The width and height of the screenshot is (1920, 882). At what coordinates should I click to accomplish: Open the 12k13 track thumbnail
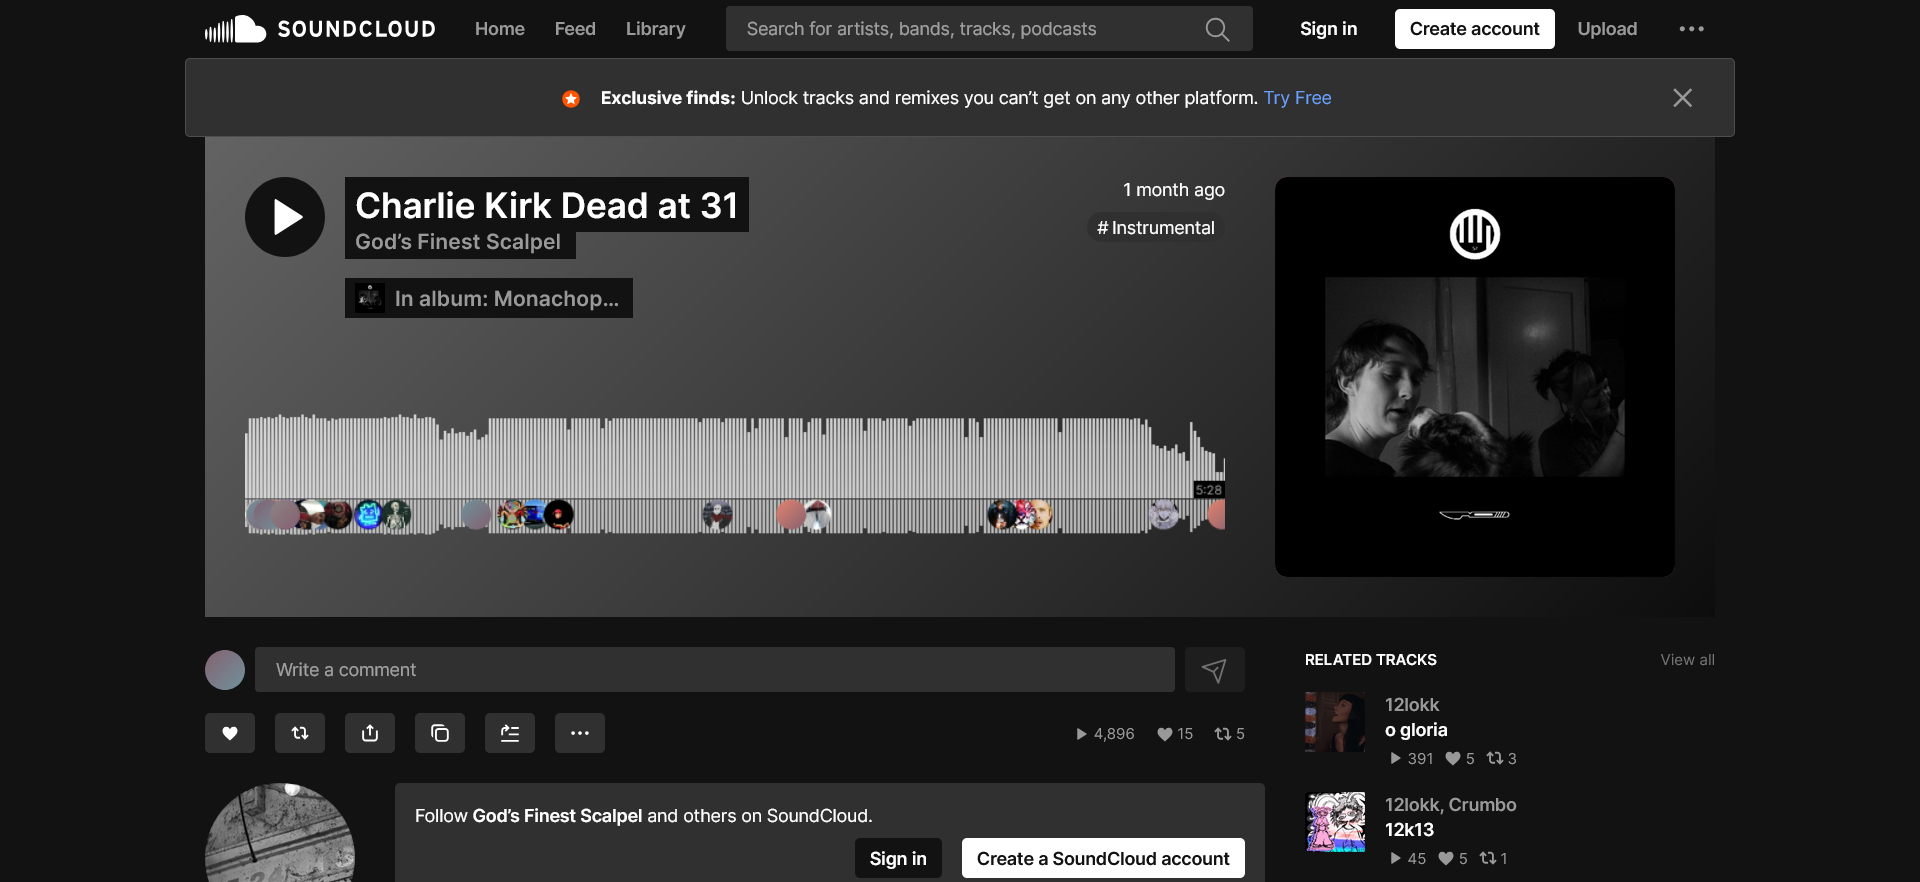[x=1335, y=822]
